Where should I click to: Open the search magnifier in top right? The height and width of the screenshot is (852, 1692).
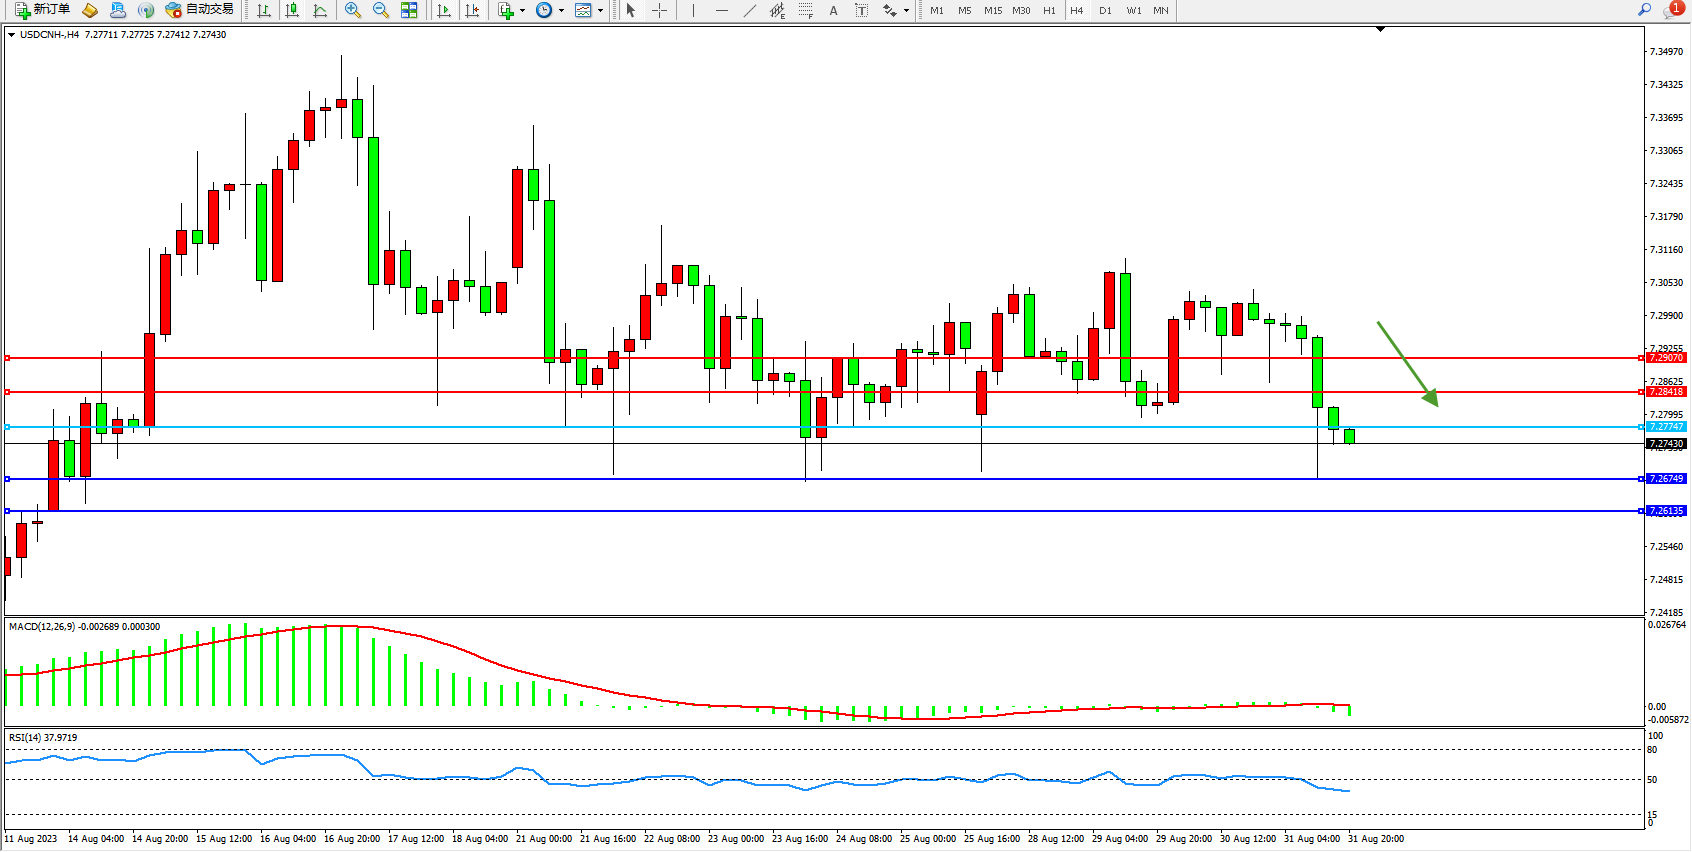(1644, 10)
